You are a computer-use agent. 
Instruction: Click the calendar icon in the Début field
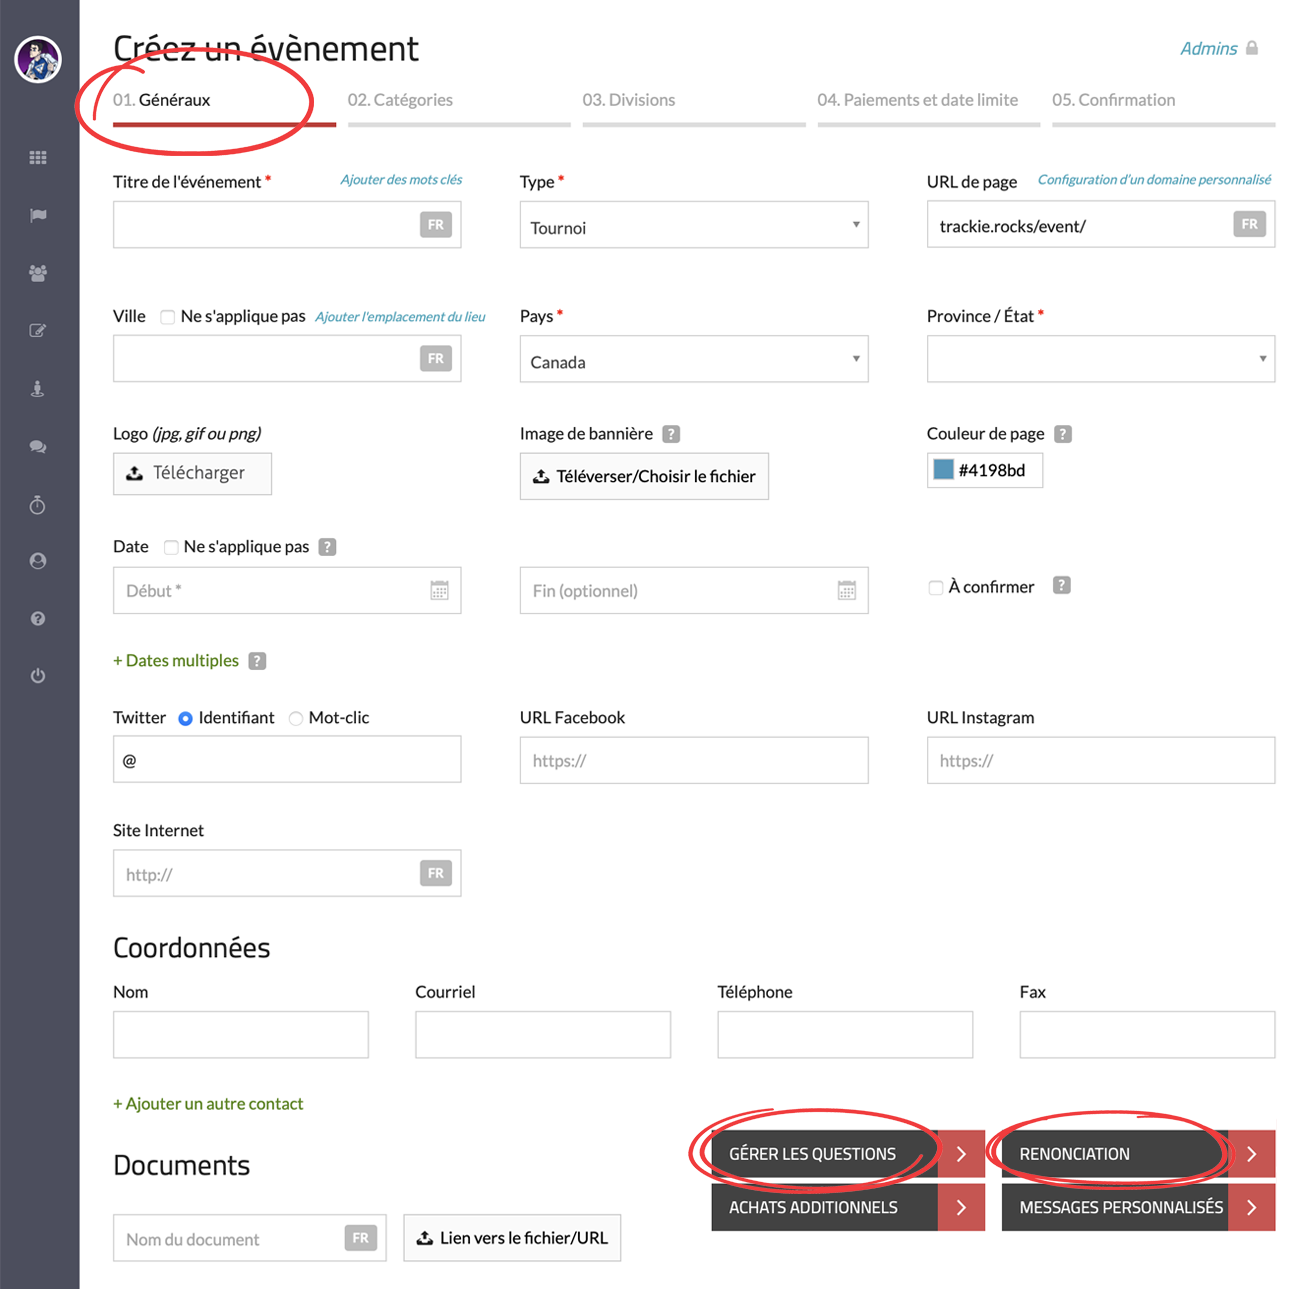click(439, 591)
